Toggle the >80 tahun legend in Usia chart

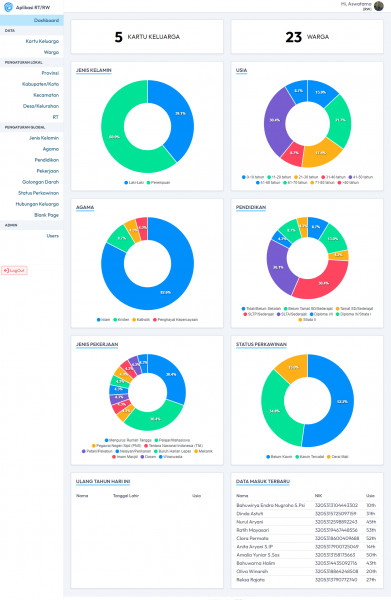coord(348,183)
